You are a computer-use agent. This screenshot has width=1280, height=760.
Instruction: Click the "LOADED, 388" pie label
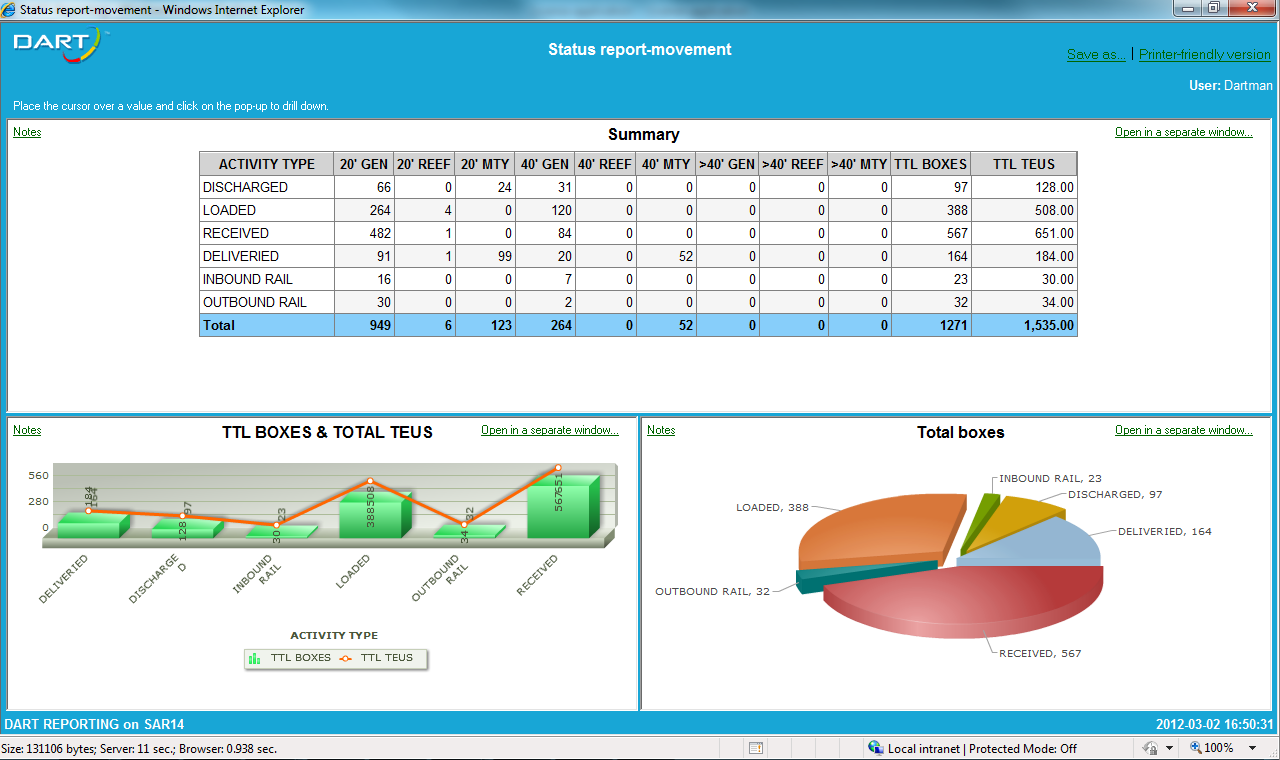772,507
